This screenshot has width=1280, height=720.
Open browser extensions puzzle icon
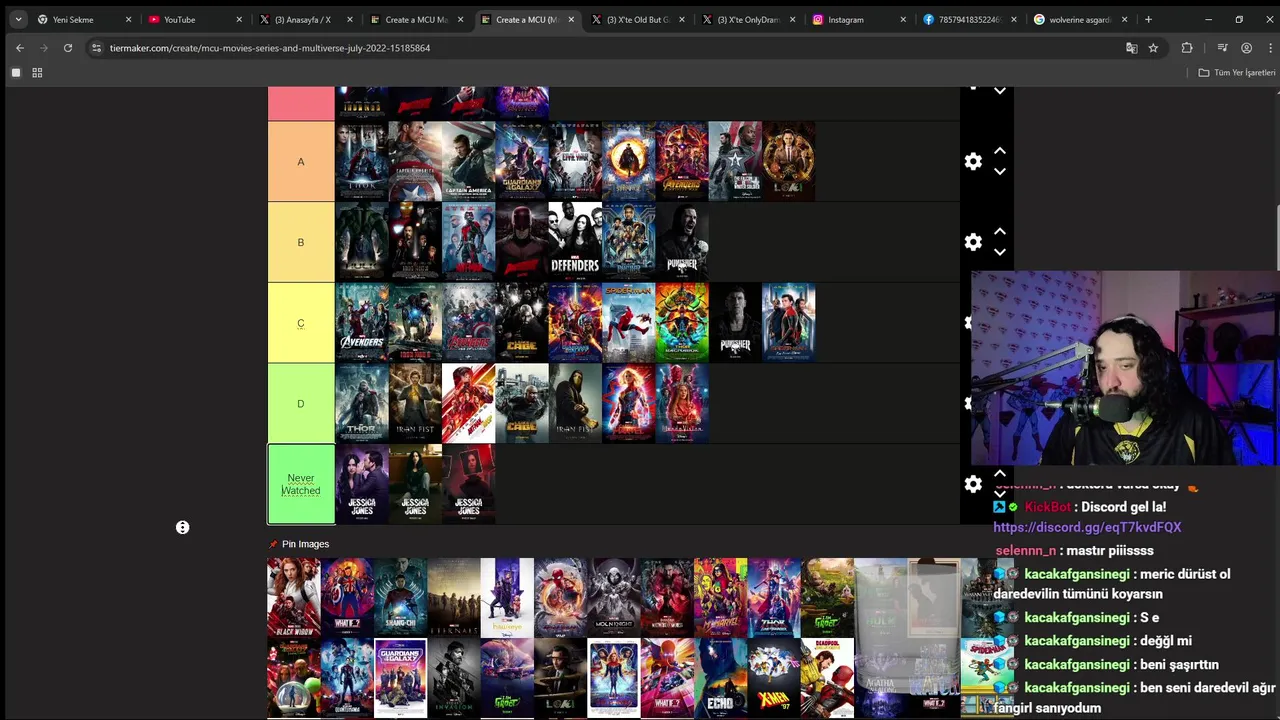click(x=1187, y=48)
